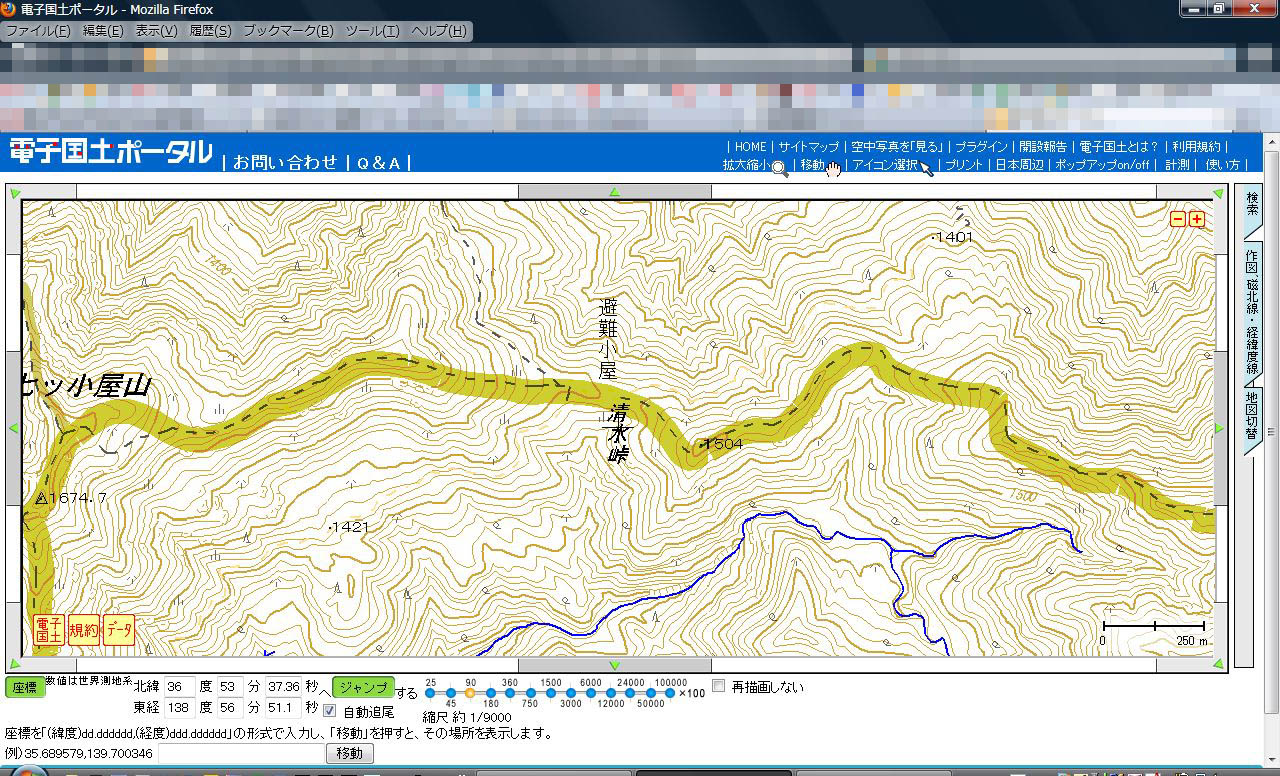
Task: Click the minus zoom-out icon on map
Action: (x=1178, y=219)
